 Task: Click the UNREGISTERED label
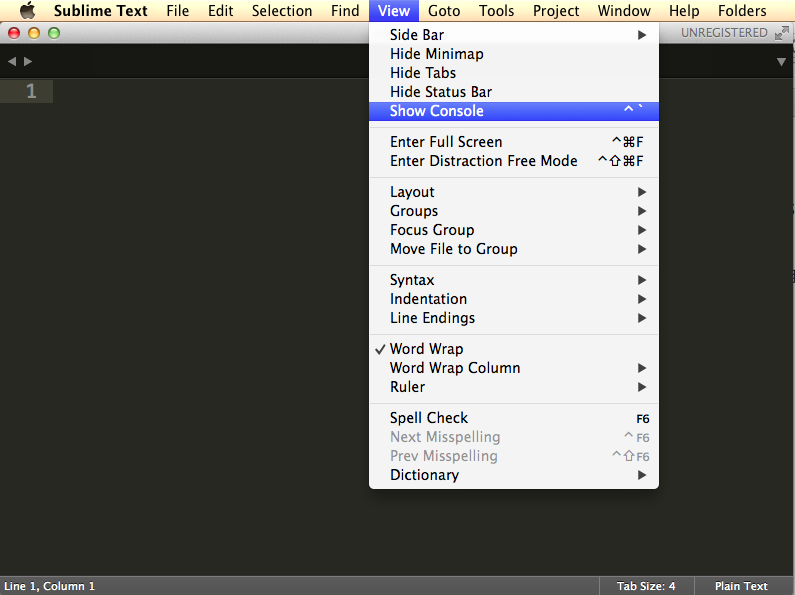(x=724, y=33)
